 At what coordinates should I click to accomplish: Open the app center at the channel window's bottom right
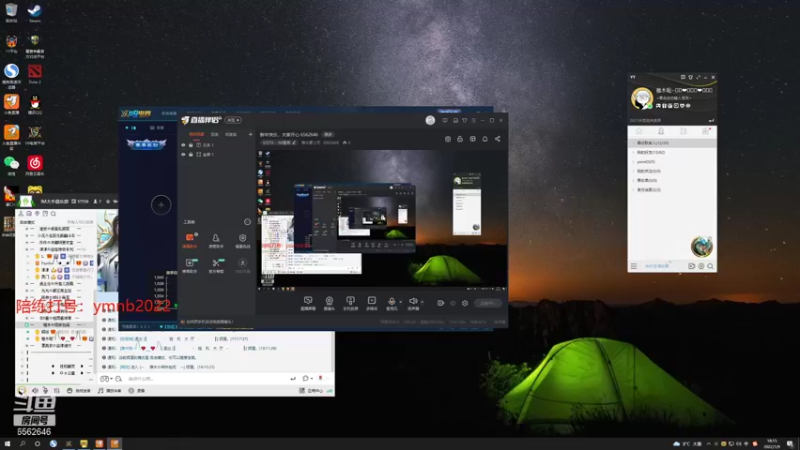(x=311, y=391)
